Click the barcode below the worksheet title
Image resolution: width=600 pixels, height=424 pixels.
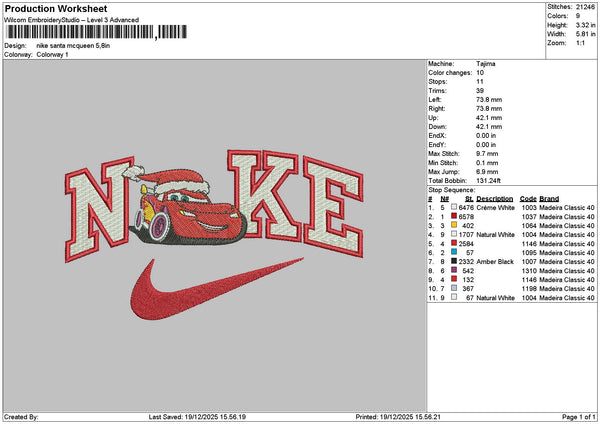click(x=96, y=32)
